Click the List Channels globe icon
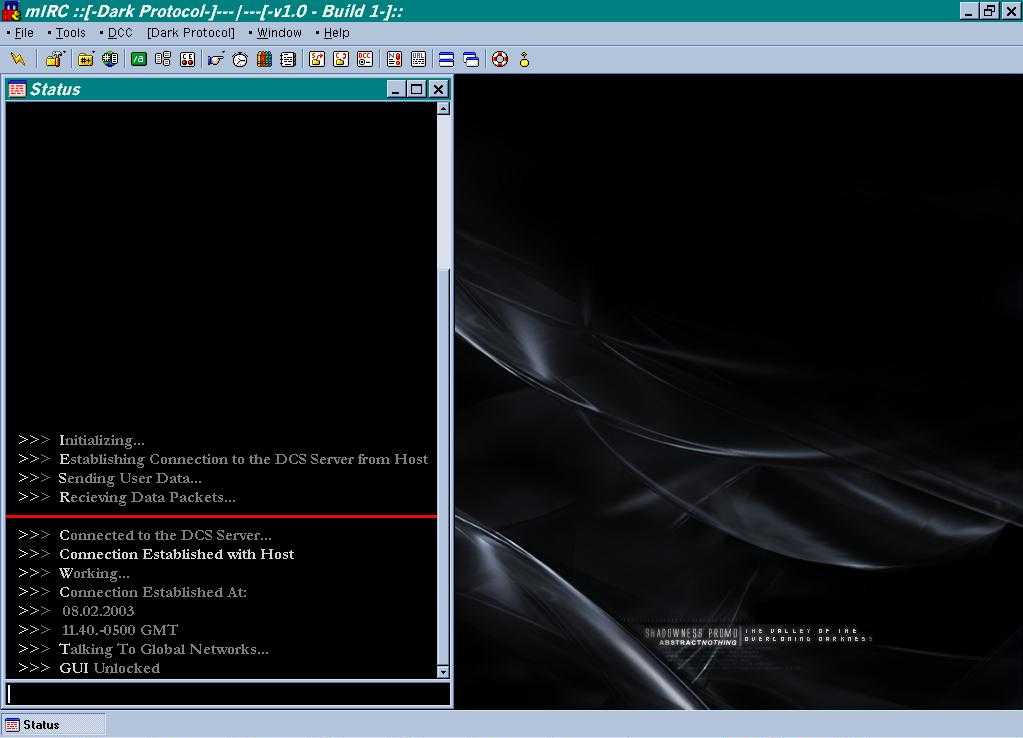The width and height of the screenshot is (1023, 738). point(108,59)
